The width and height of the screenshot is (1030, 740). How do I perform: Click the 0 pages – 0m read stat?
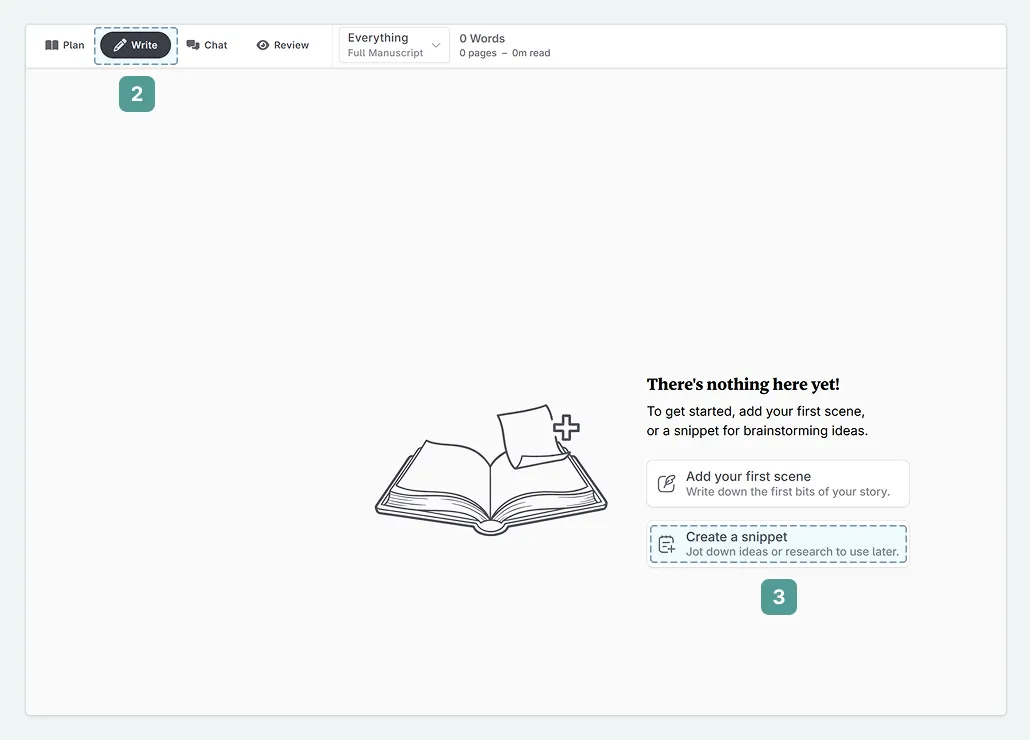[x=505, y=53]
